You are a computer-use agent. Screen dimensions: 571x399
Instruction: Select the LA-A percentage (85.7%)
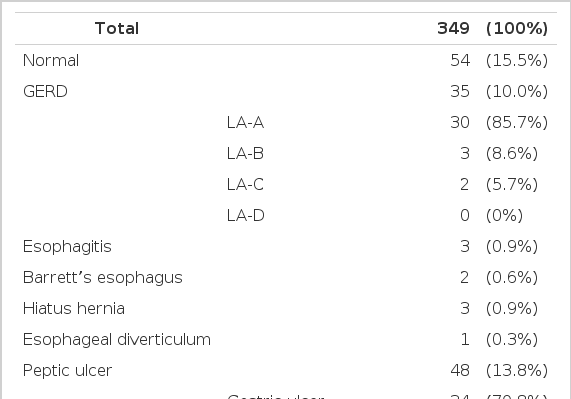coord(517,122)
